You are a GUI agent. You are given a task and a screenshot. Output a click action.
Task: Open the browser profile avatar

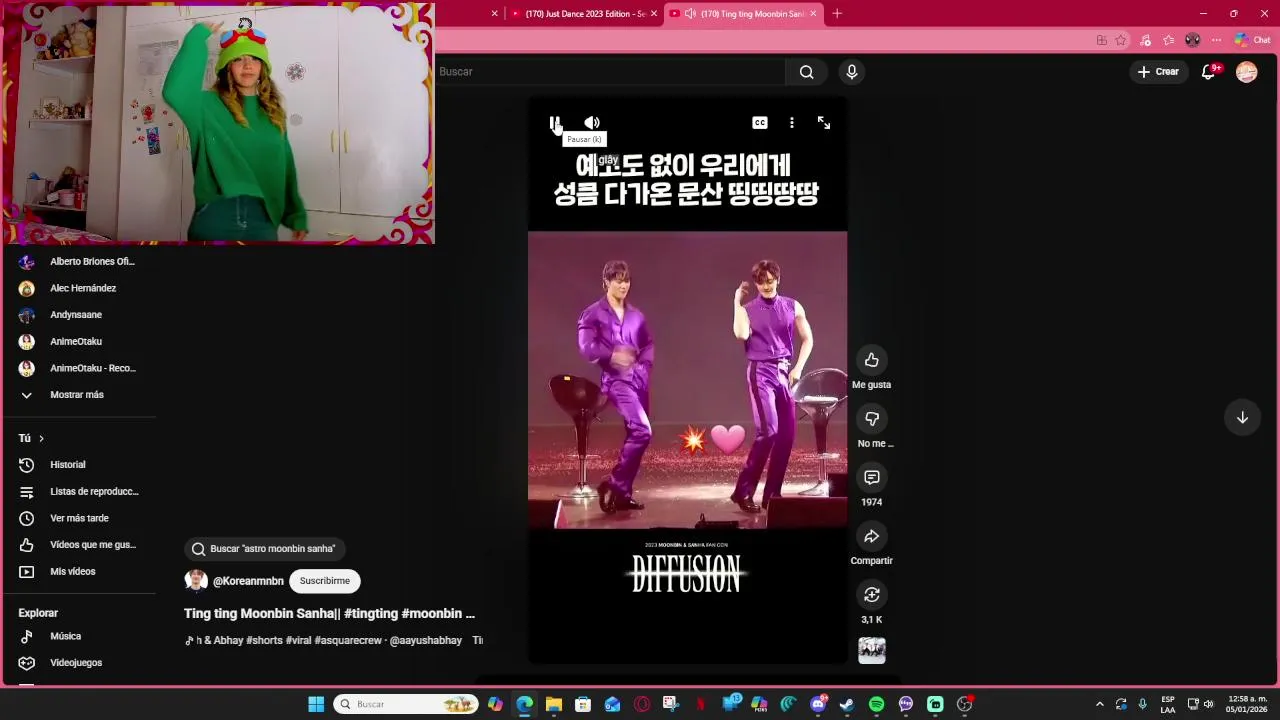click(x=1192, y=40)
